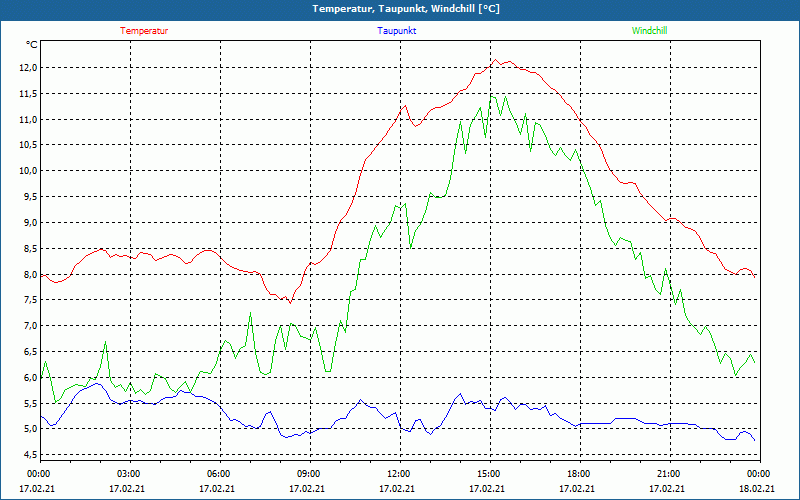Image resolution: width=800 pixels, height=500 pixels.
Task: Click the green windchill curve's highest peak
Action: (x=492, y=96)
